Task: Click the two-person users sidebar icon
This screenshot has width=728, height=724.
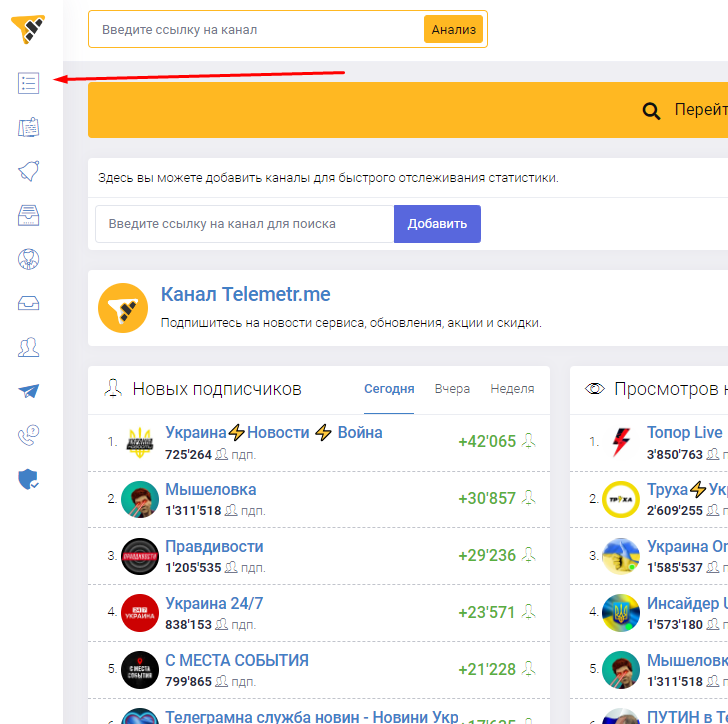Action: tap(29, 347)
